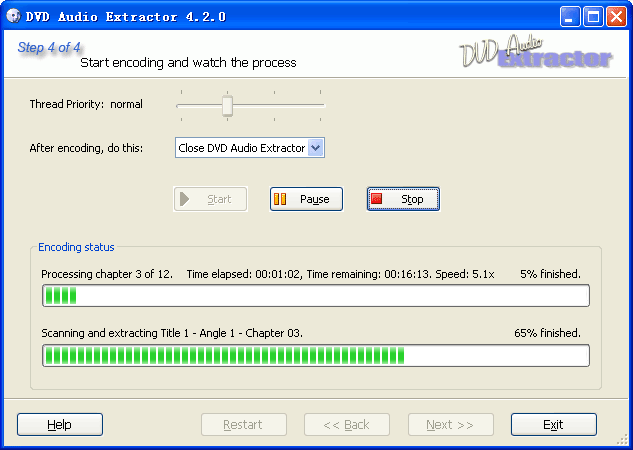
Task: Click the overall chapter progress bar
Action: [316, 295]
